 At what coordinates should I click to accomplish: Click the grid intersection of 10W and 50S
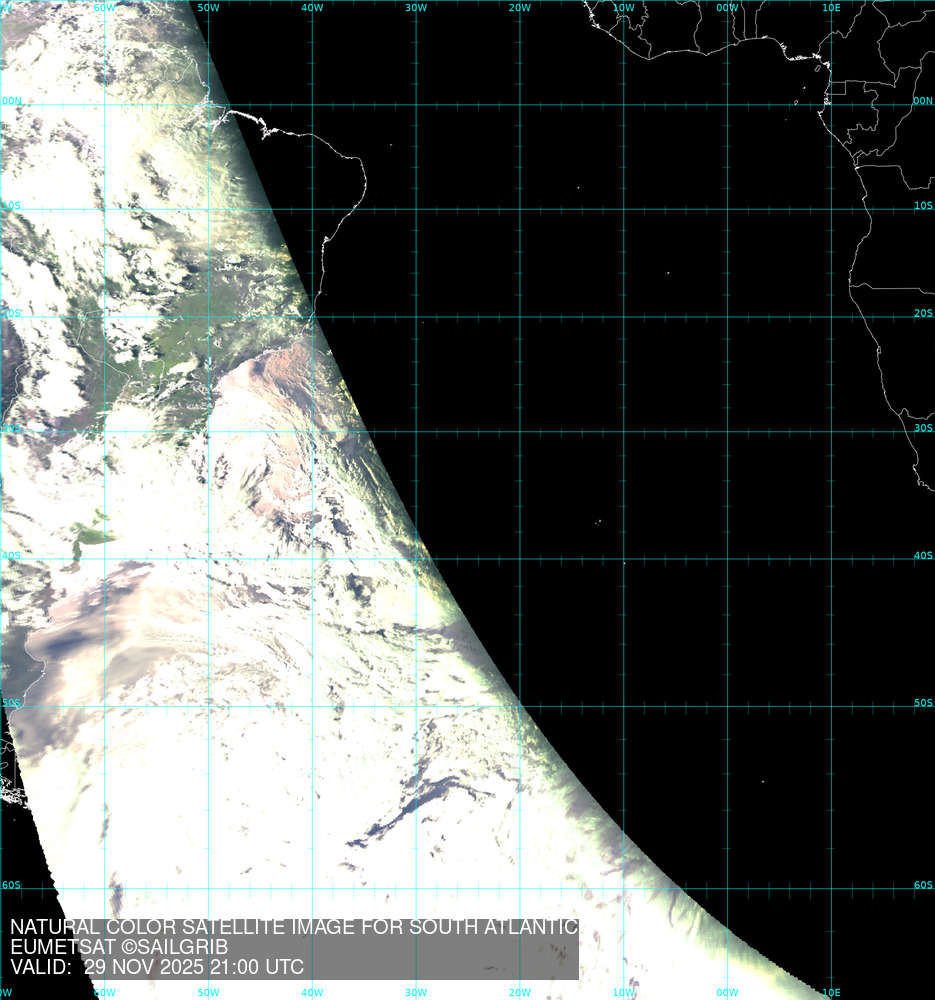(624, 707)
